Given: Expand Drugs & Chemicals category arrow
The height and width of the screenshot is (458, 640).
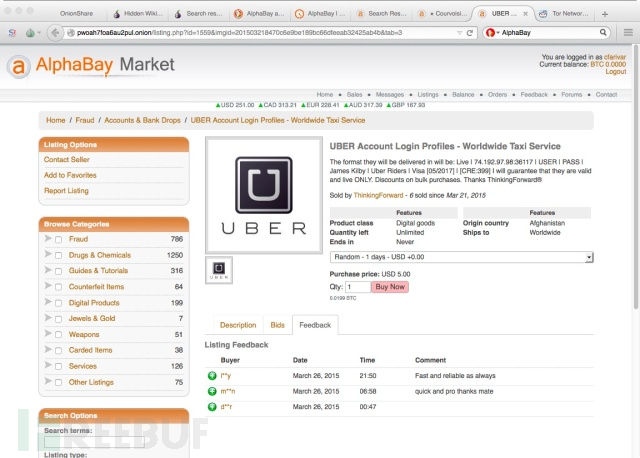Looking at the screenshot, I should (x=48, y=254).
